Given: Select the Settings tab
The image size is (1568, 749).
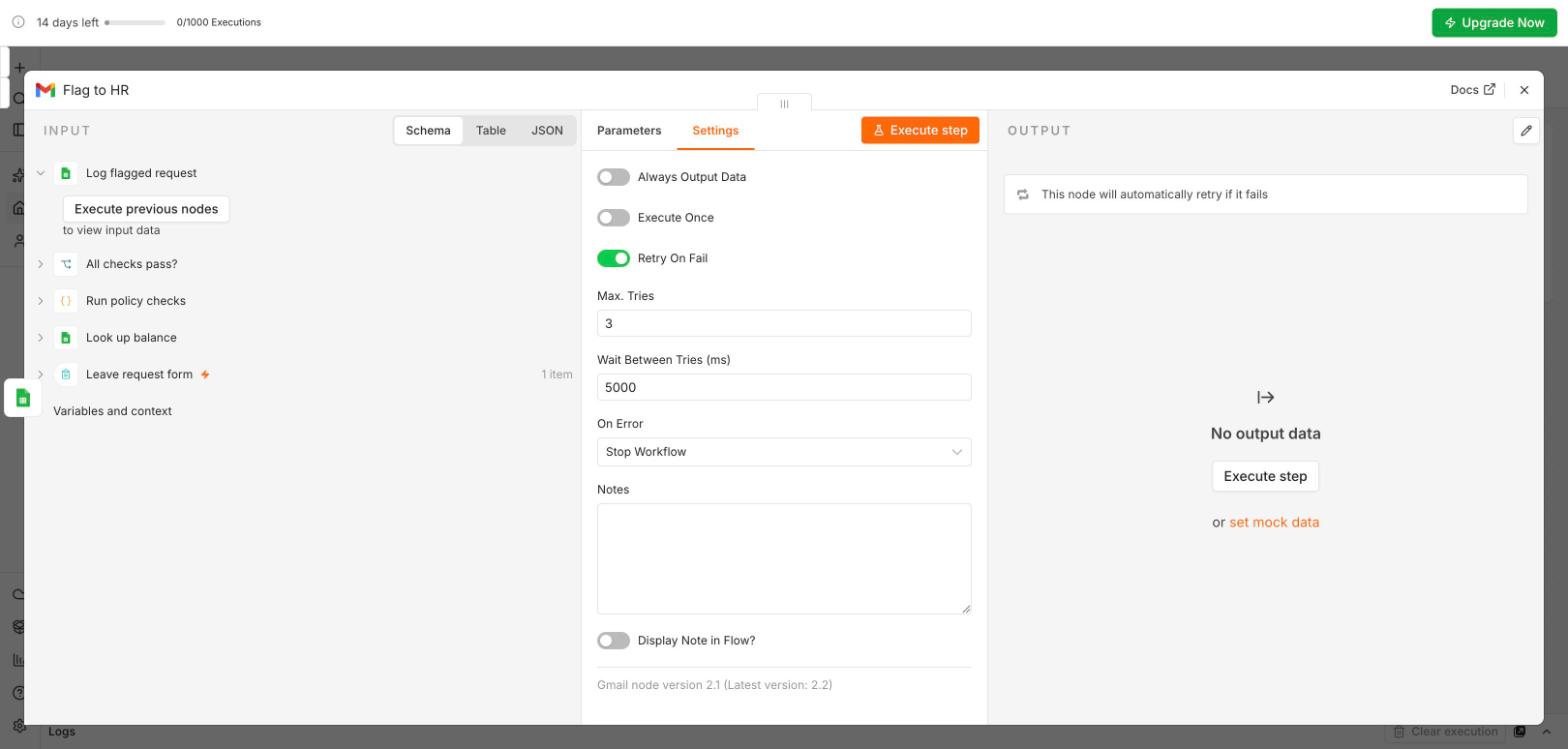Looking at the screenshot, I should coord(715,131).
